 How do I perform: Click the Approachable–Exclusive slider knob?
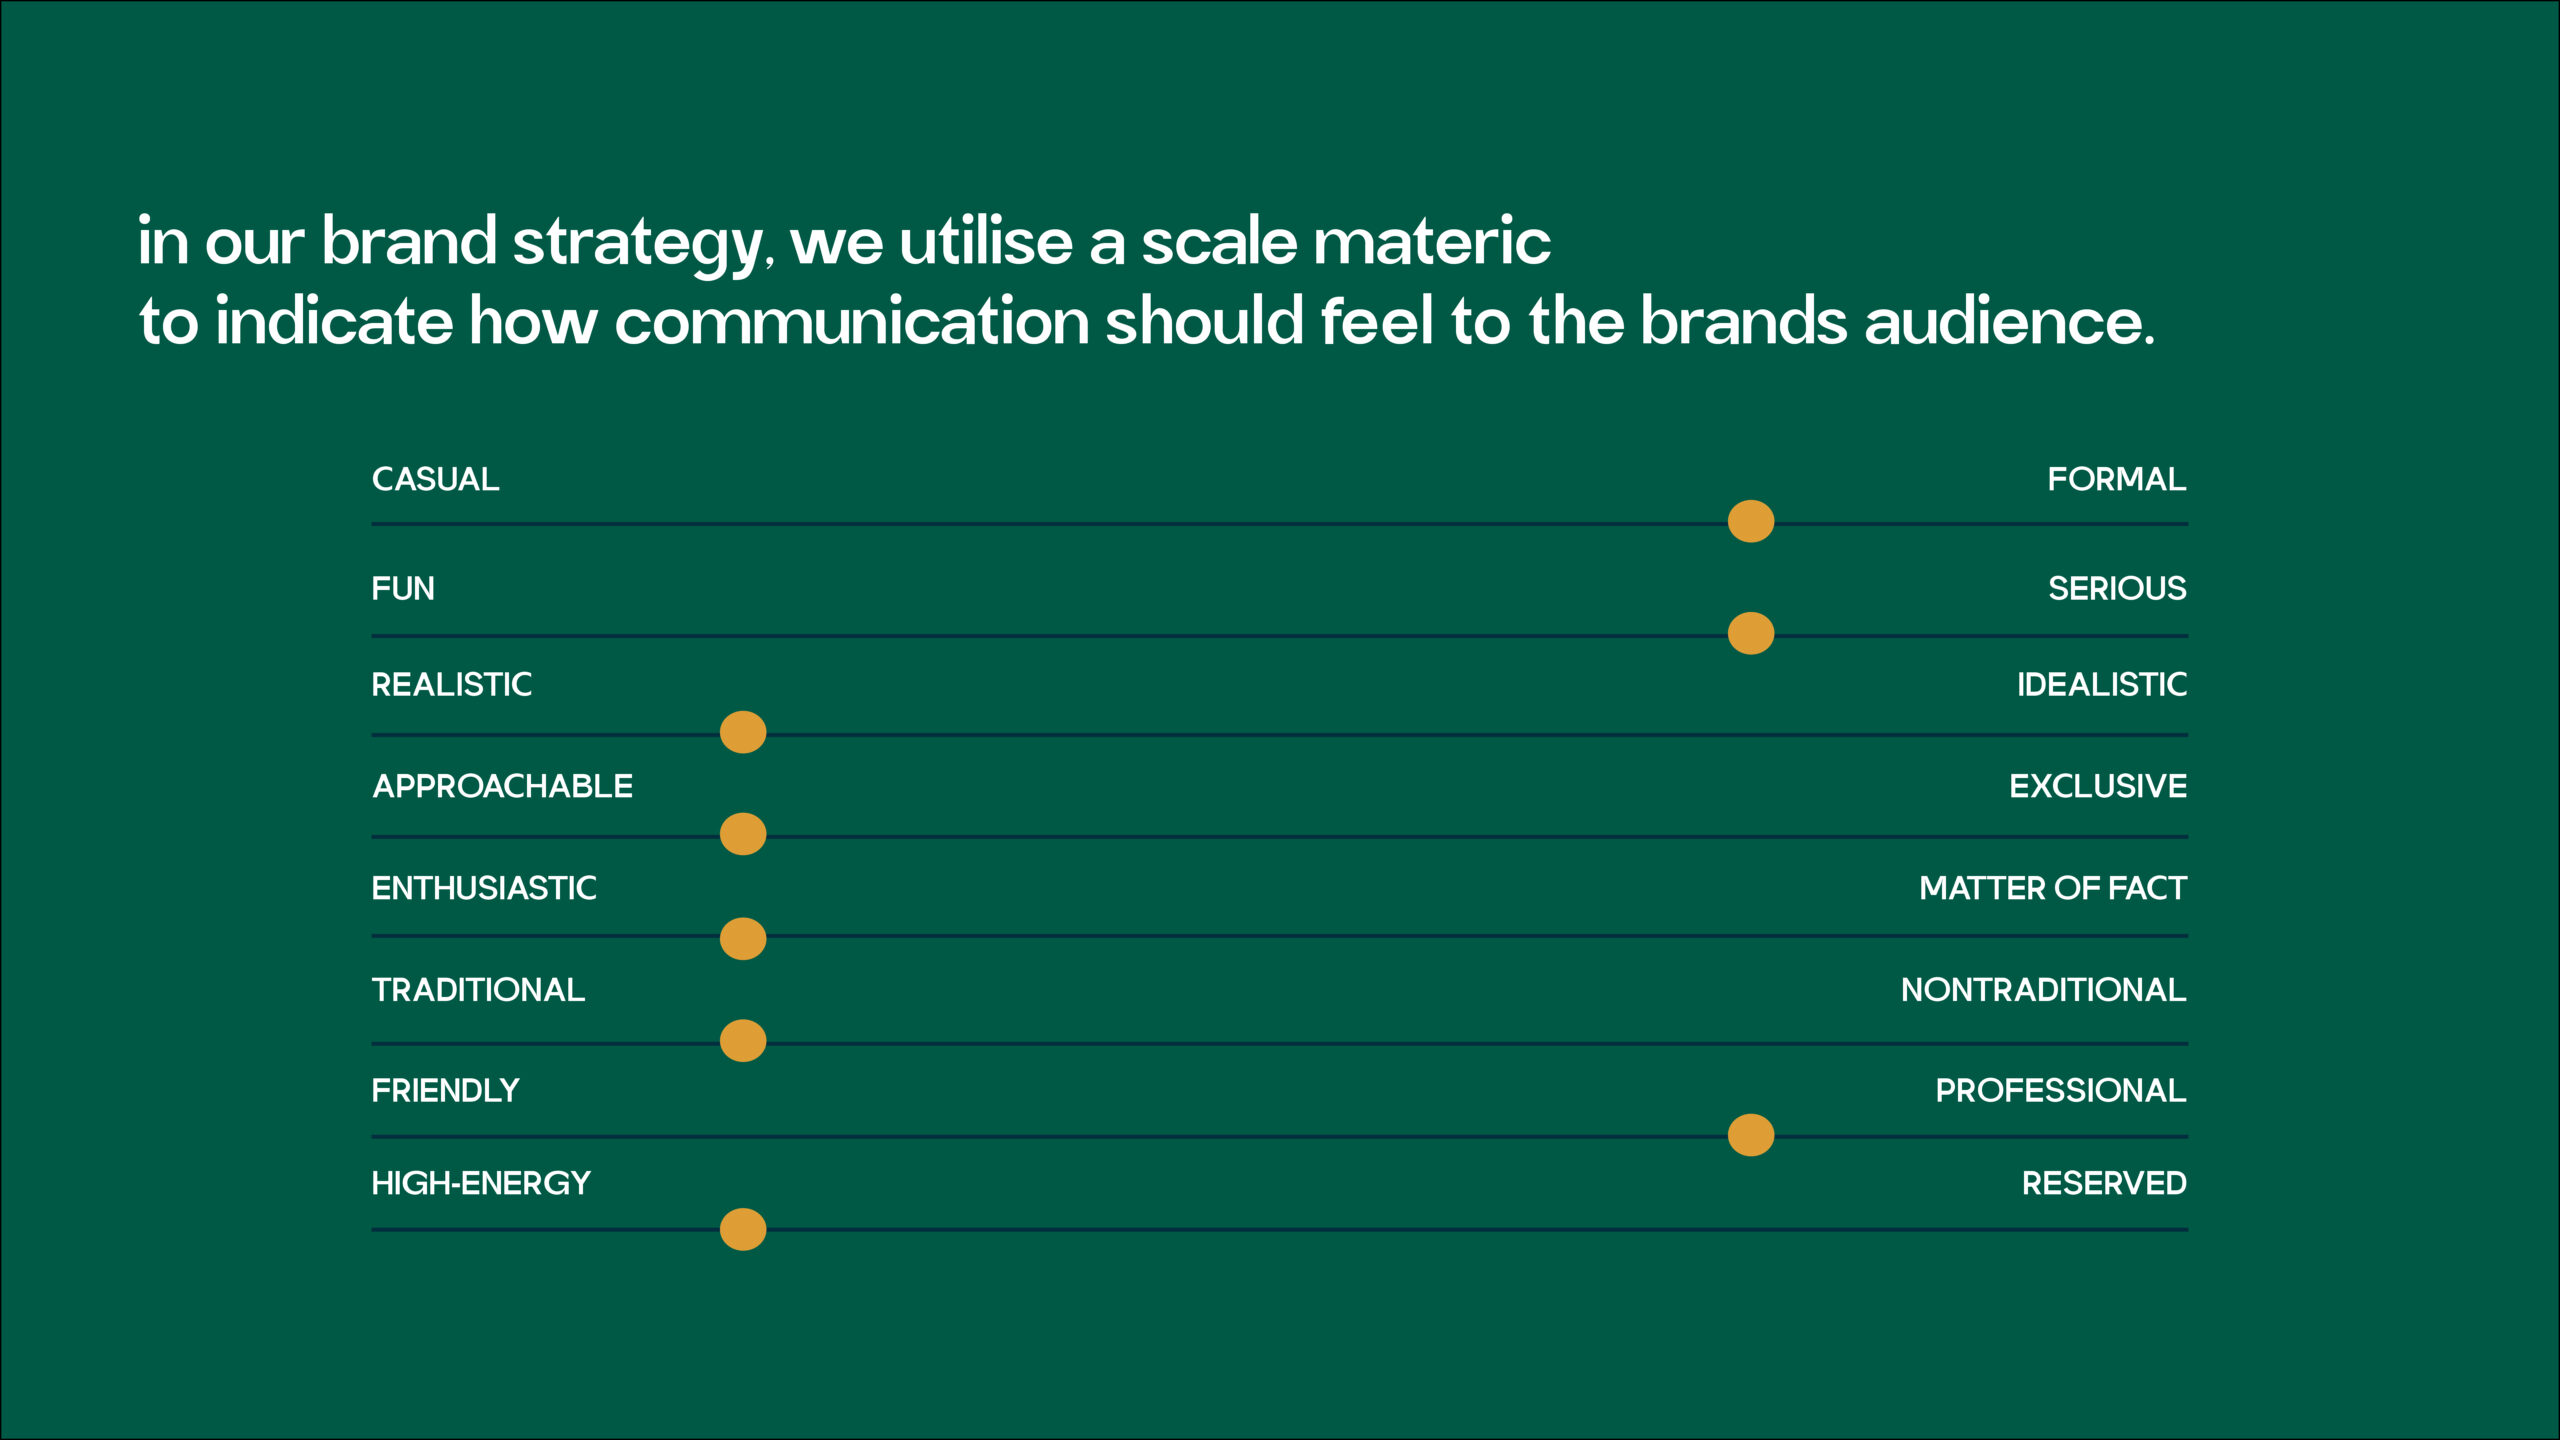pos(743,834)
